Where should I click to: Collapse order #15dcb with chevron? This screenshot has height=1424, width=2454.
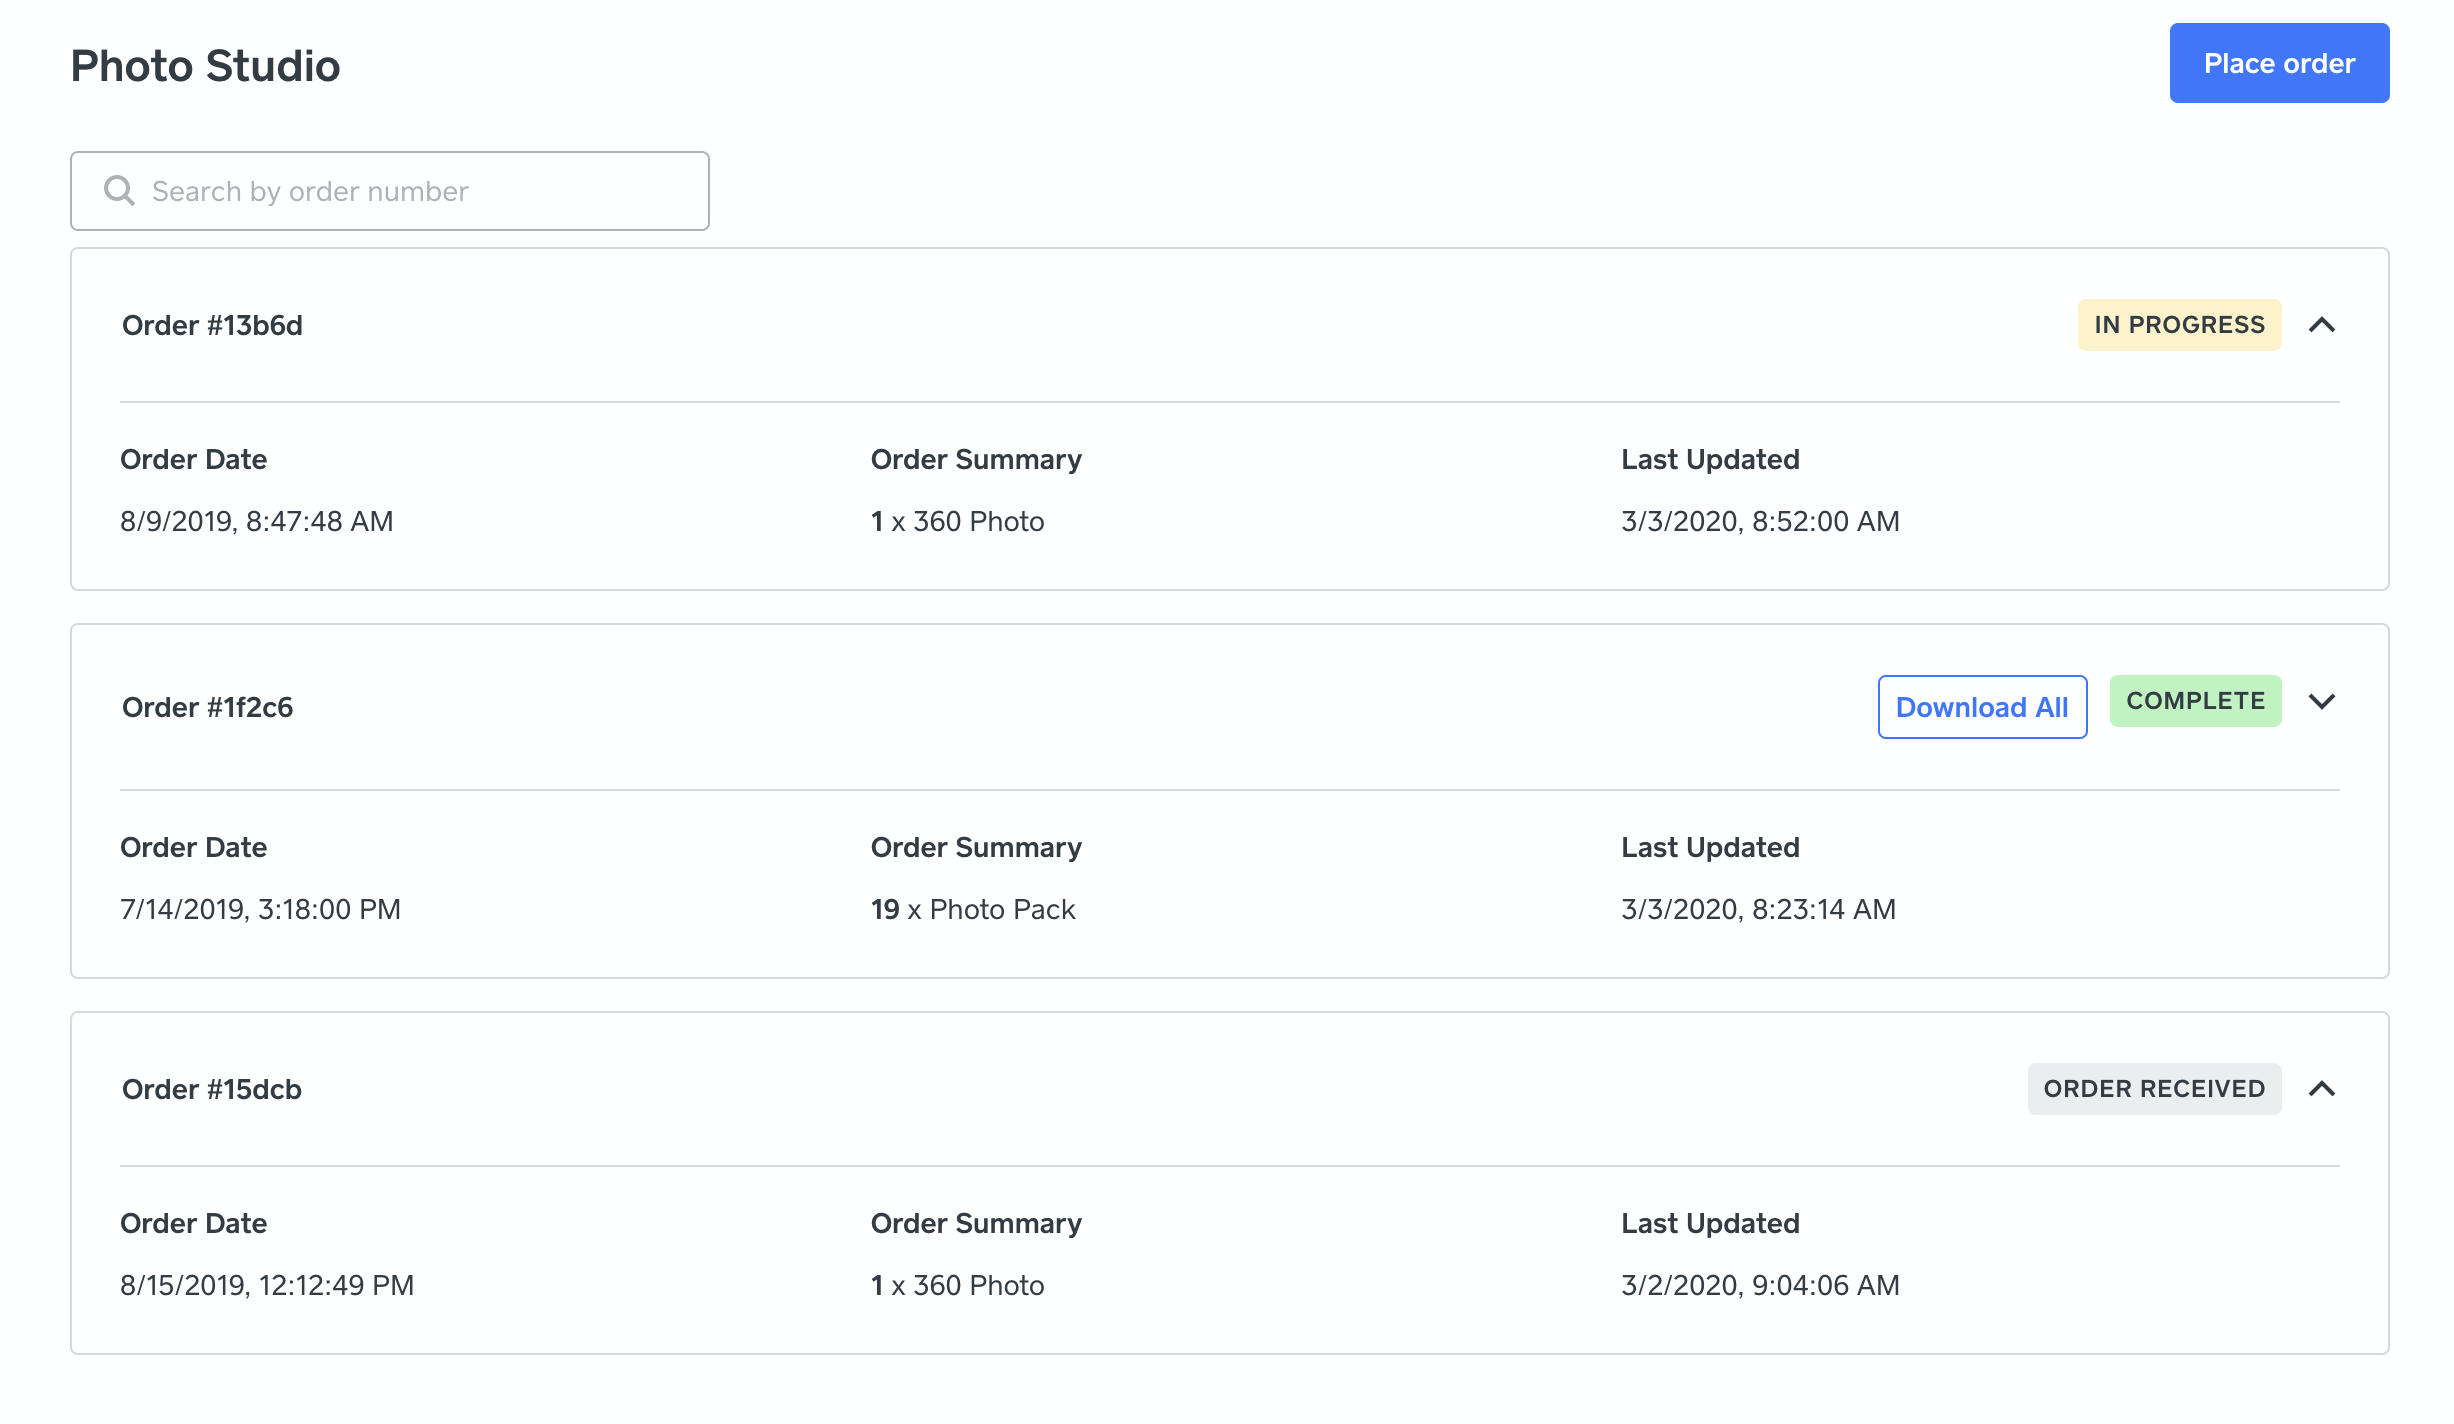(x=2321, y=1089)
